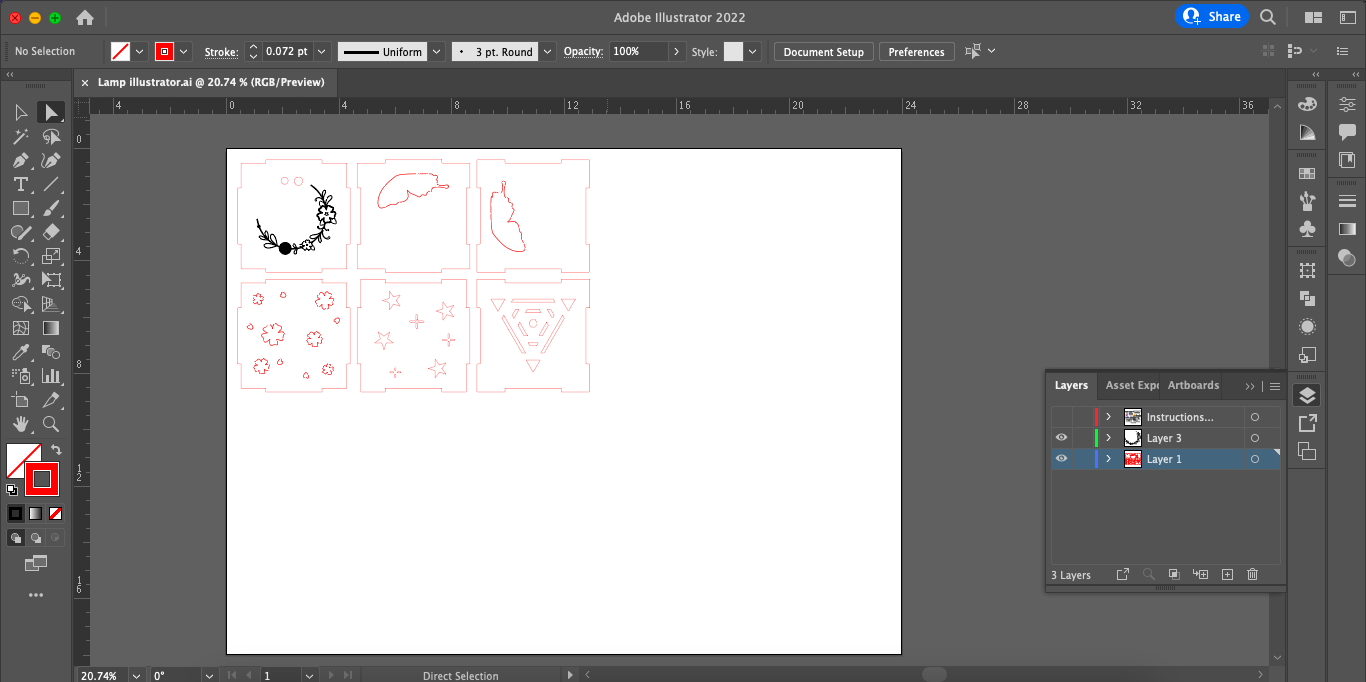Open the stroke weight dropdown
The height and width of the screenshot is (682, 1366).
pyautogui.click(x=320, y=51)
